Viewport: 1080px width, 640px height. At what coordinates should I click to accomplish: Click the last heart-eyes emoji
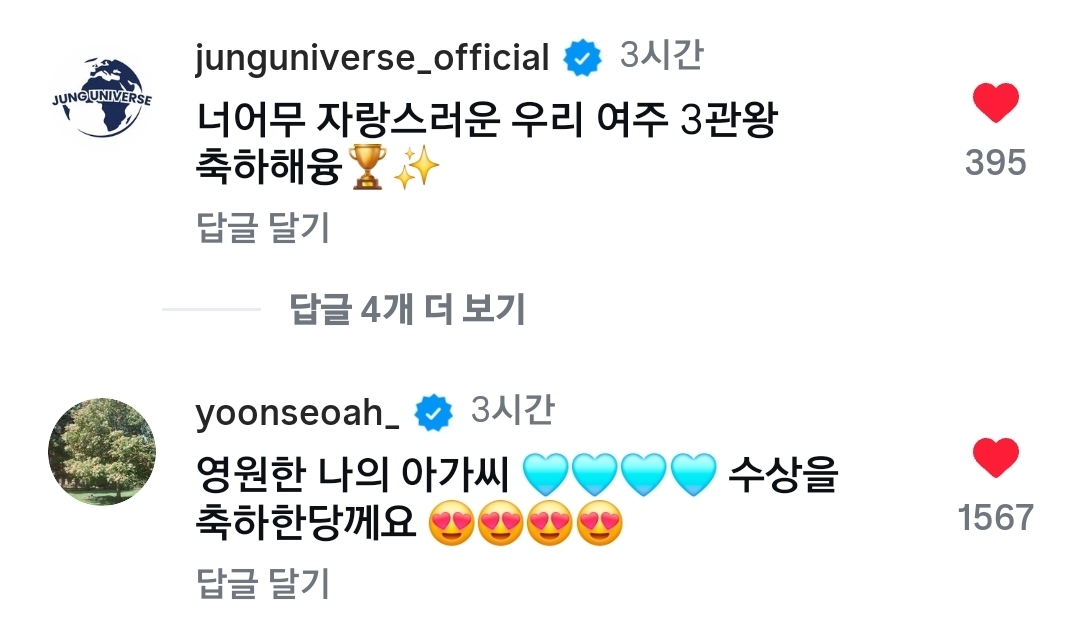coord(599,524)
